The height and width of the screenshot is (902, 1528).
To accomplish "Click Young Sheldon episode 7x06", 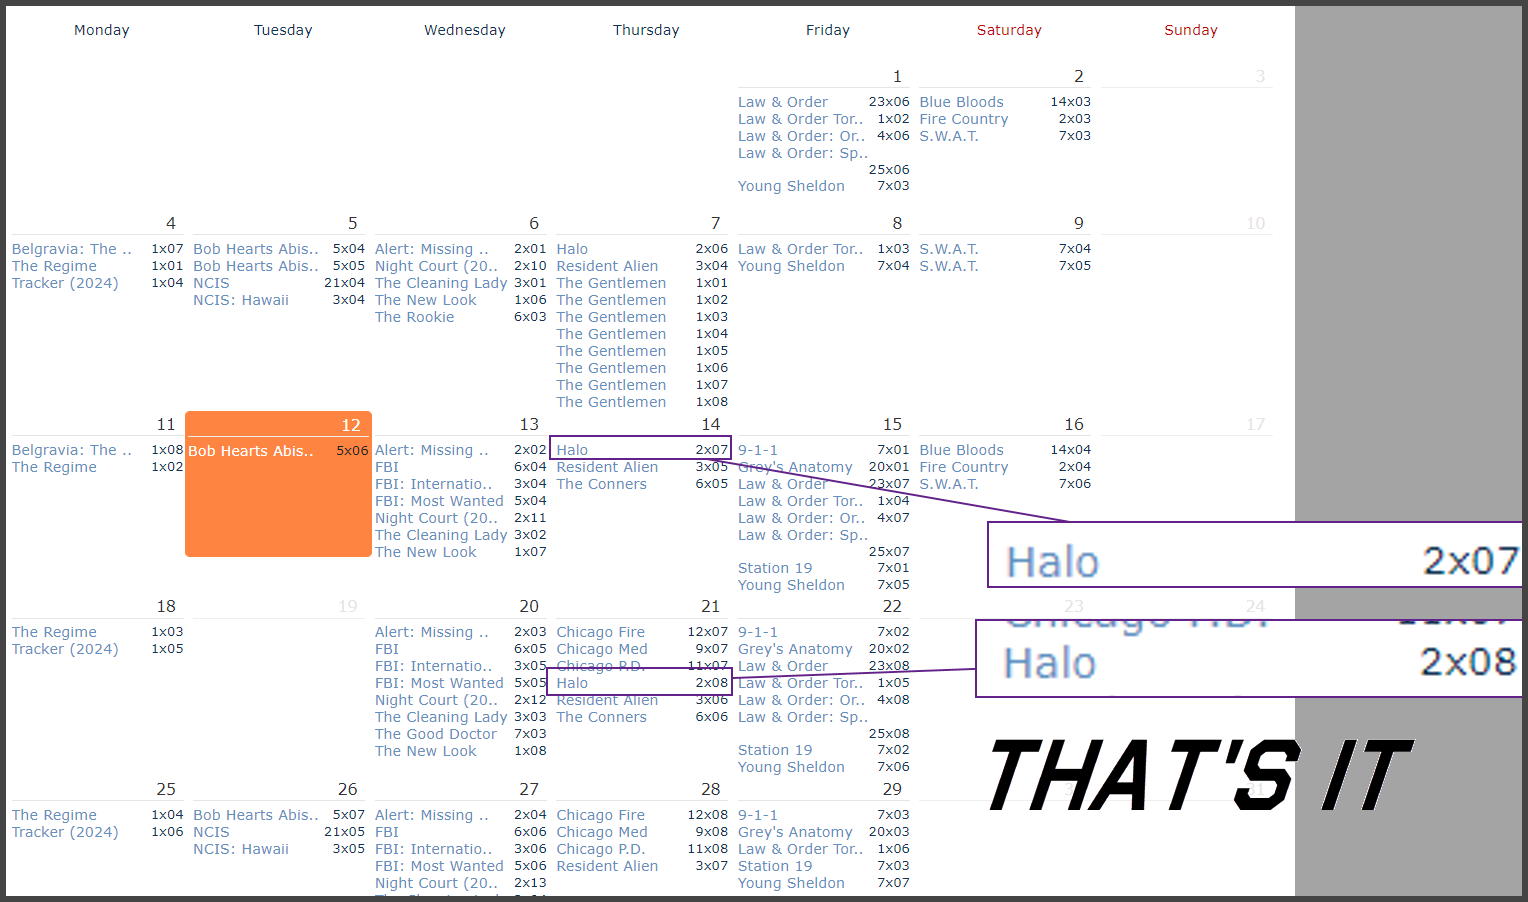I will (x=791, y=767).
